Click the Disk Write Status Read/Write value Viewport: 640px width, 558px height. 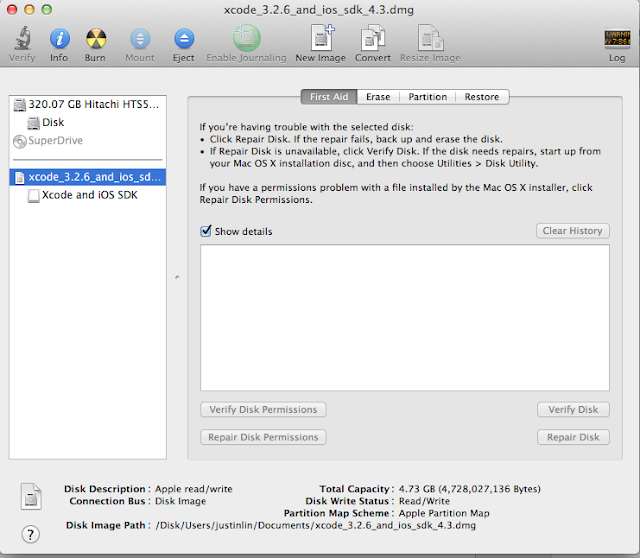tap(424, 501)
